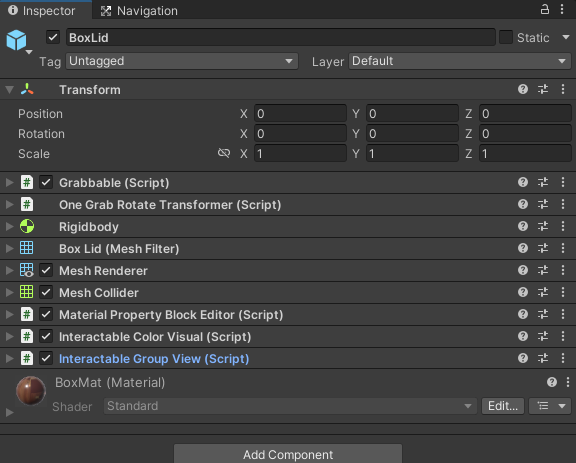Click the green Mesh Collider icon

(26, 292)
